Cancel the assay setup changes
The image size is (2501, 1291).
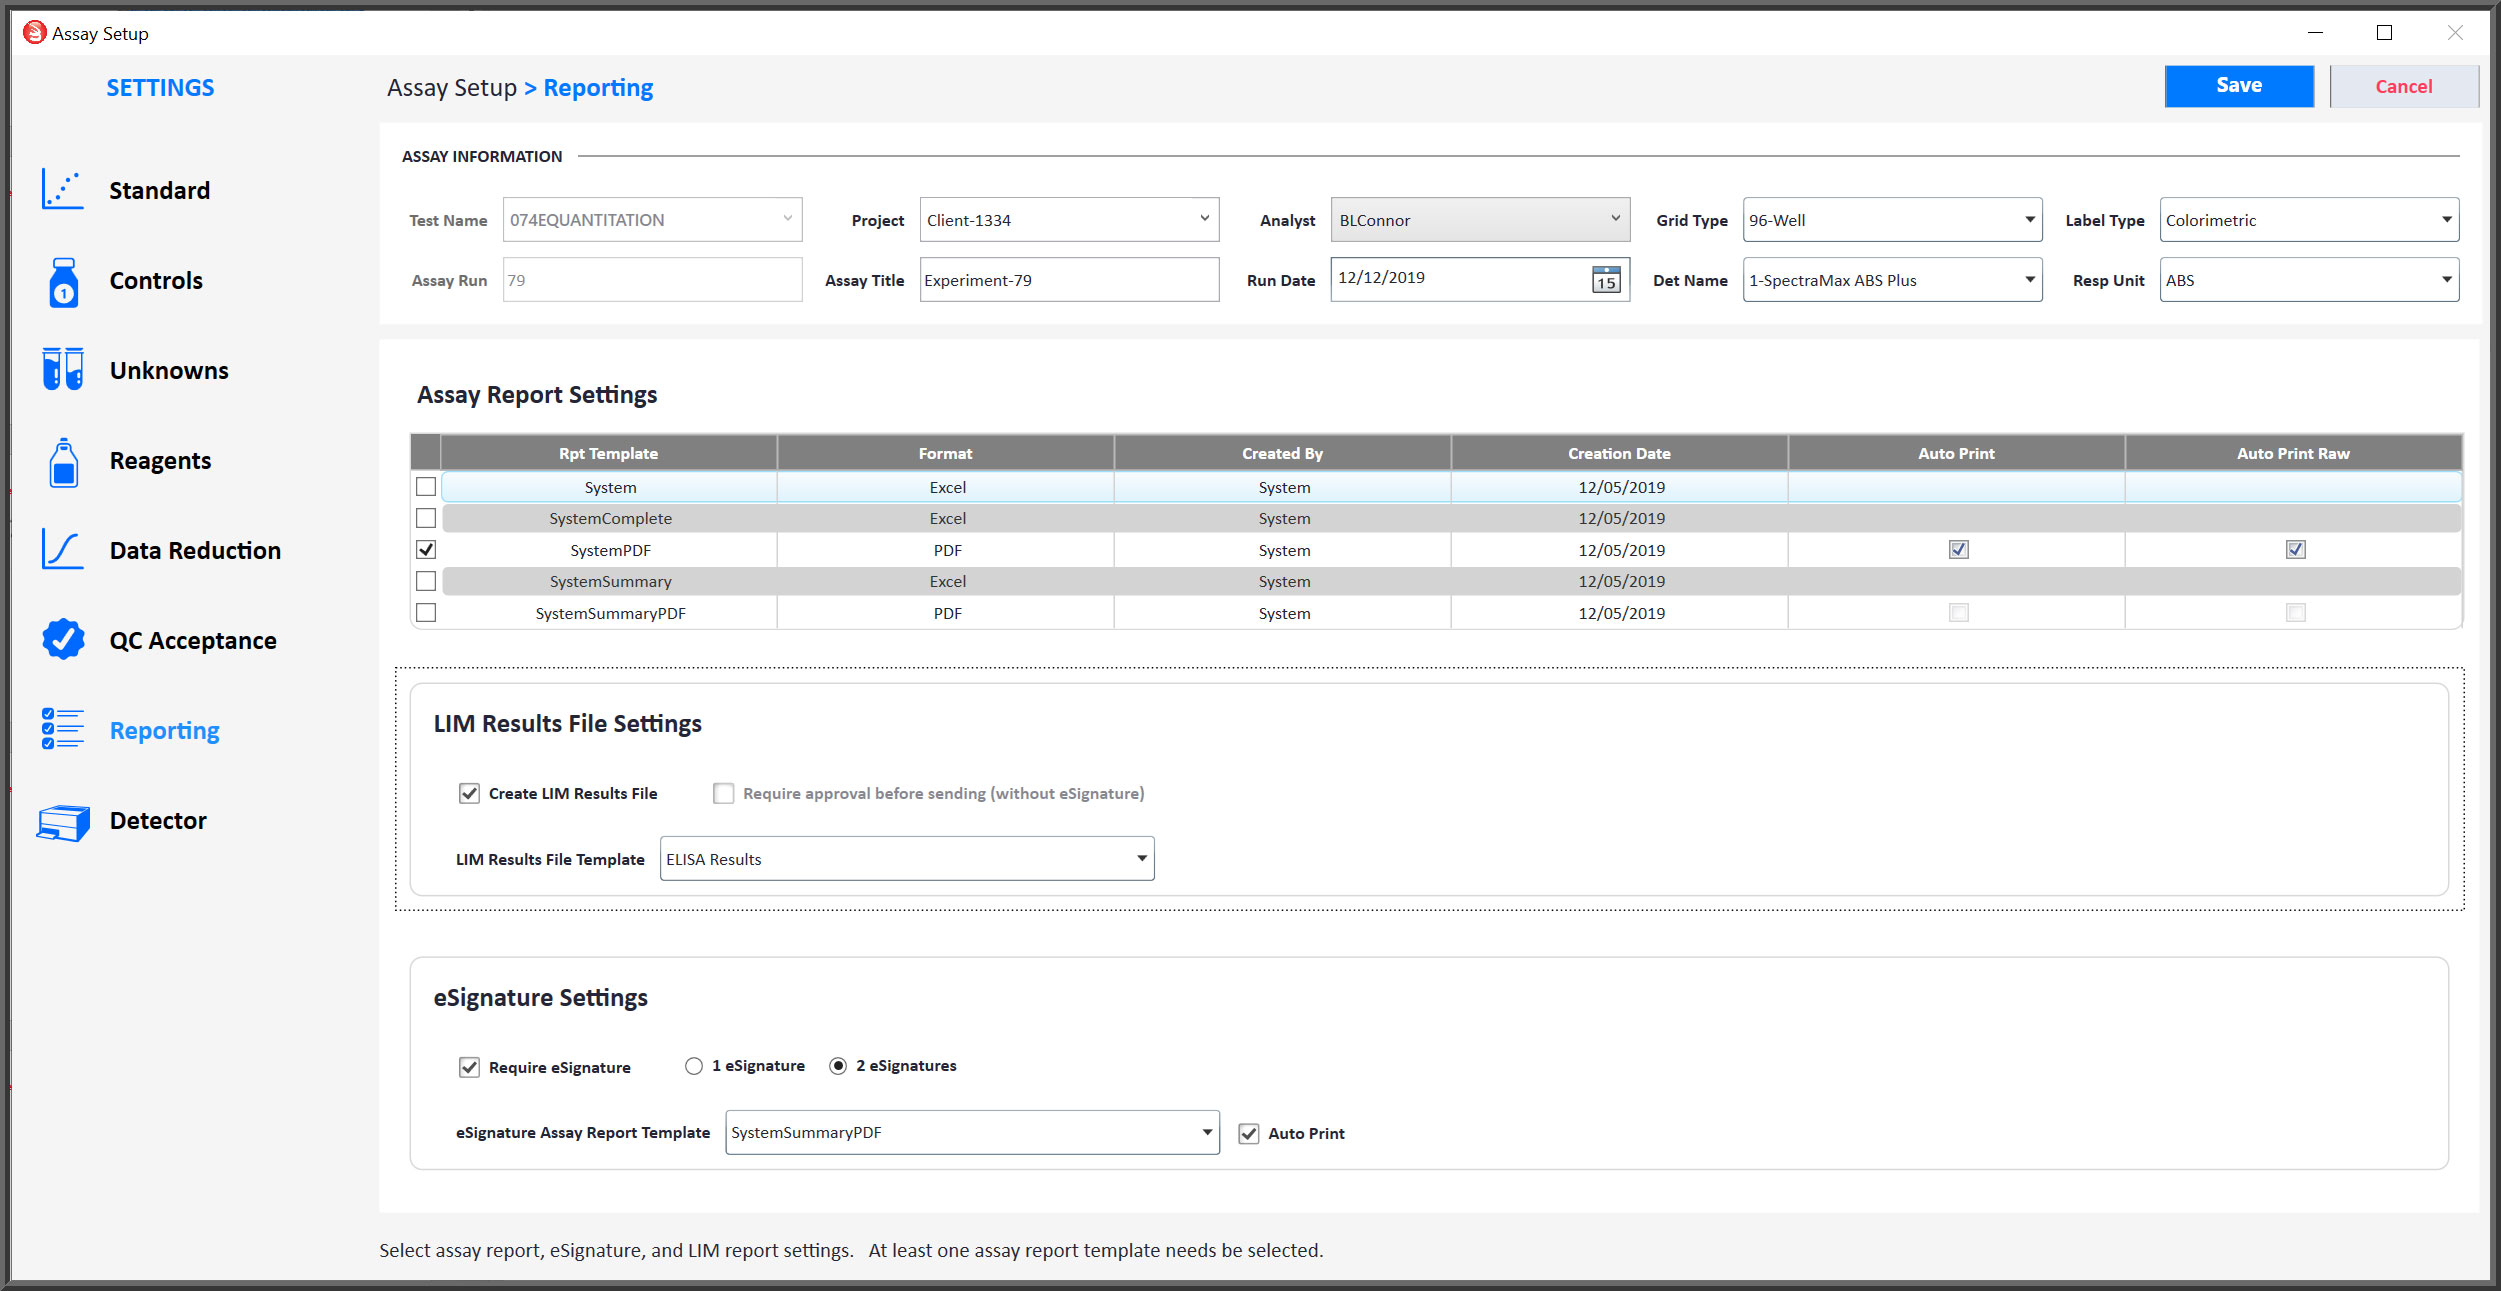coord(2404,86)
